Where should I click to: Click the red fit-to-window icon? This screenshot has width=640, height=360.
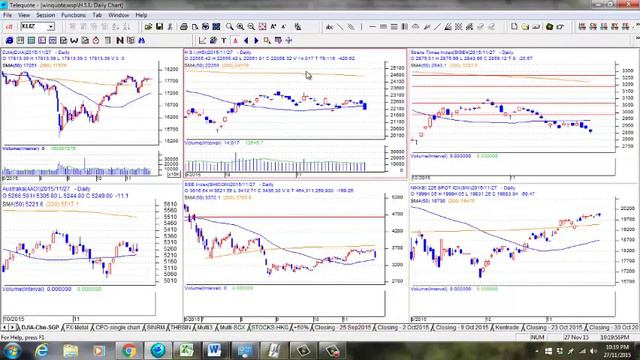point(262,27)
